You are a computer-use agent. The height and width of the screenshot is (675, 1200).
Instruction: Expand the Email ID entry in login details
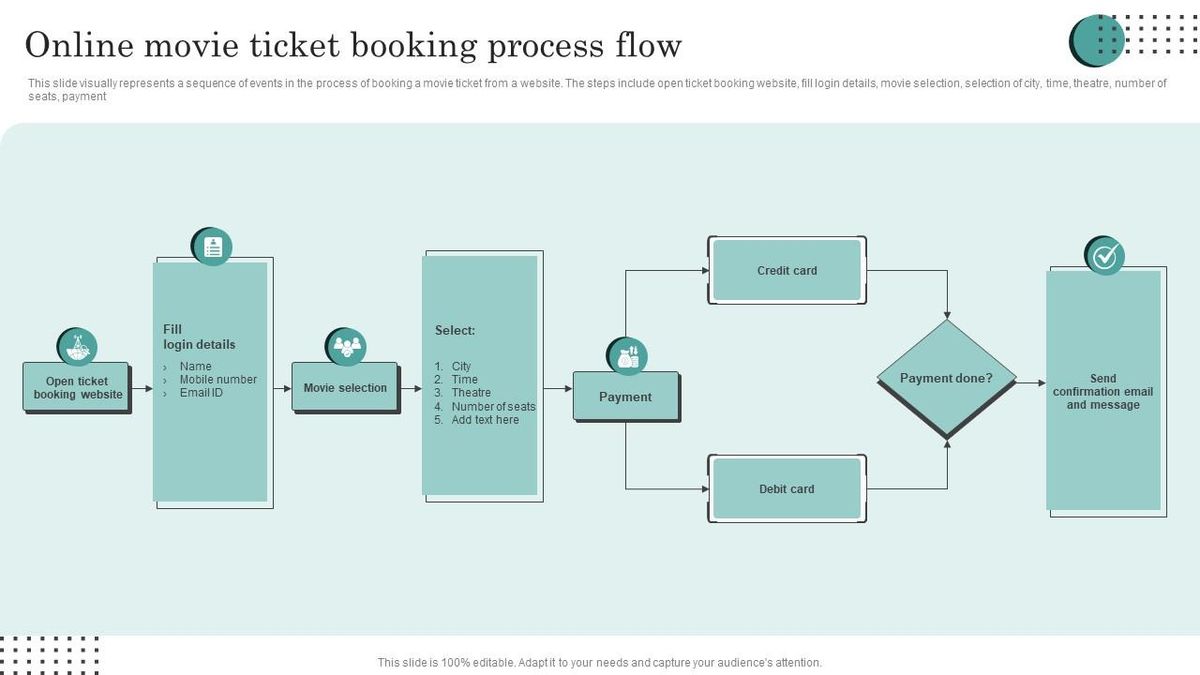click(x=200, y=393)
